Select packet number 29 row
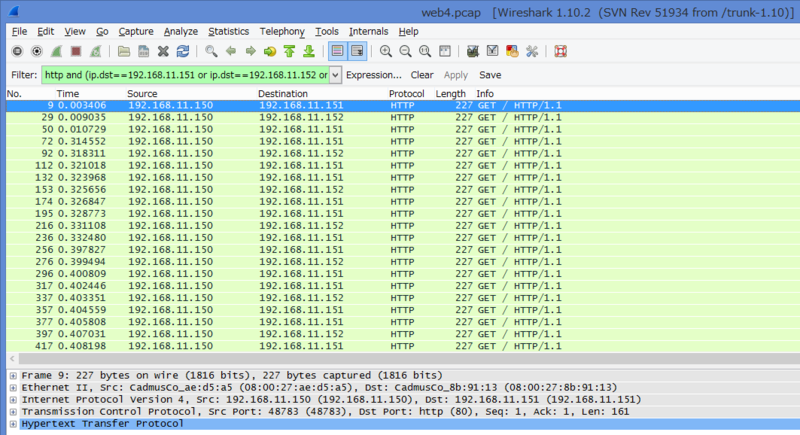Viewport: 800px width, 435px height. pos(403,117)
